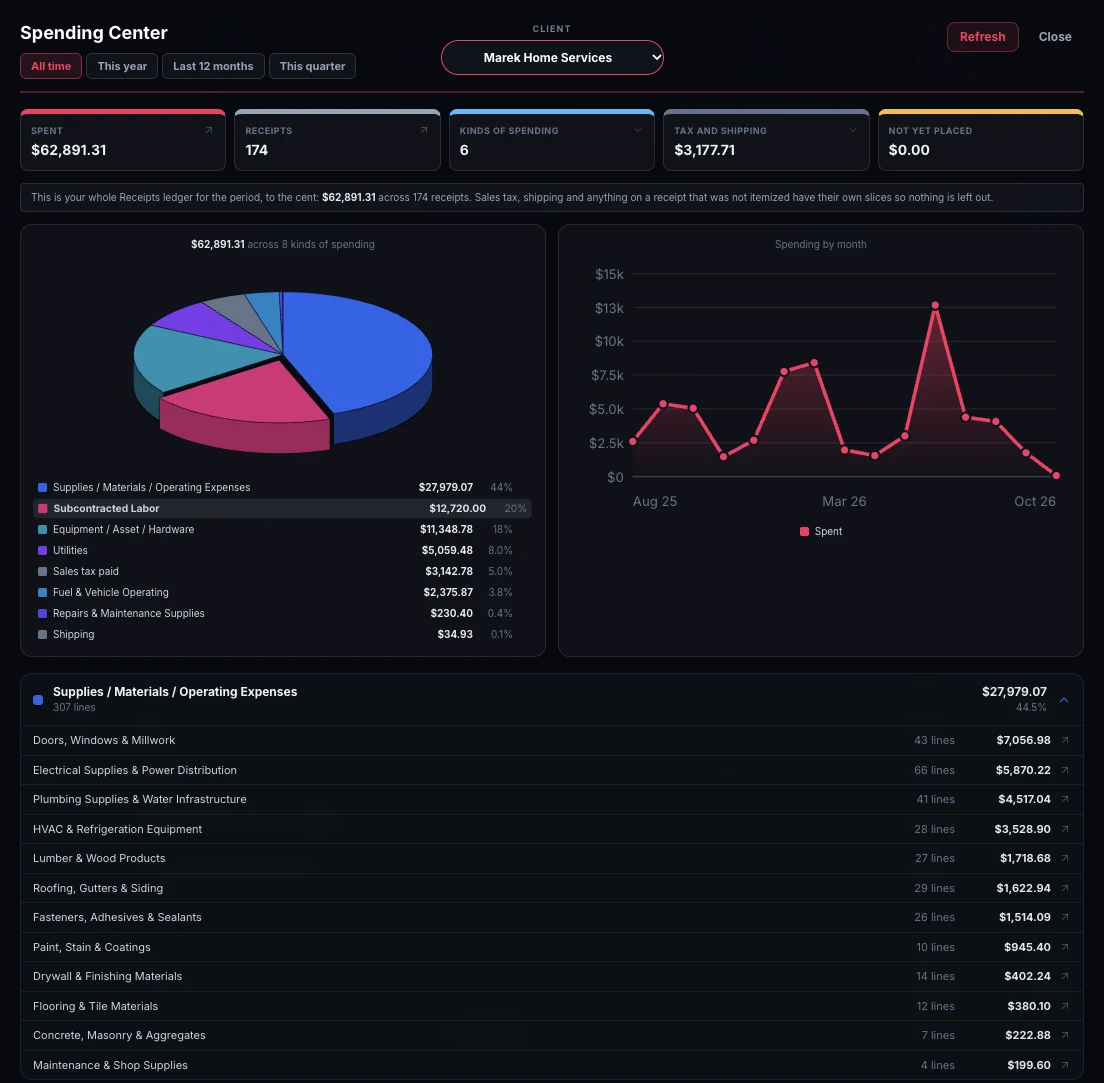Select the This year filter
This screenshot has width=1104, height=1083.
pos(122,66)
